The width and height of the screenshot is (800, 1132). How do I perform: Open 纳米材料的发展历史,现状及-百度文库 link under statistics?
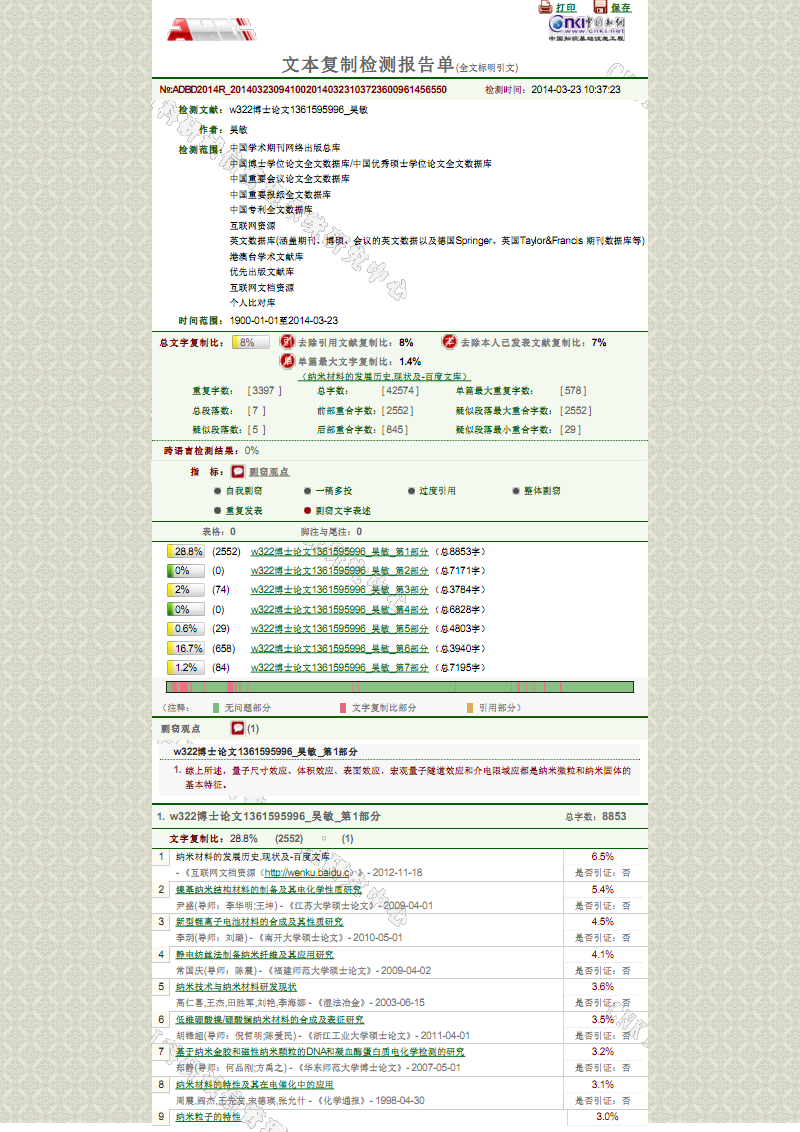[x=385, y=376]
